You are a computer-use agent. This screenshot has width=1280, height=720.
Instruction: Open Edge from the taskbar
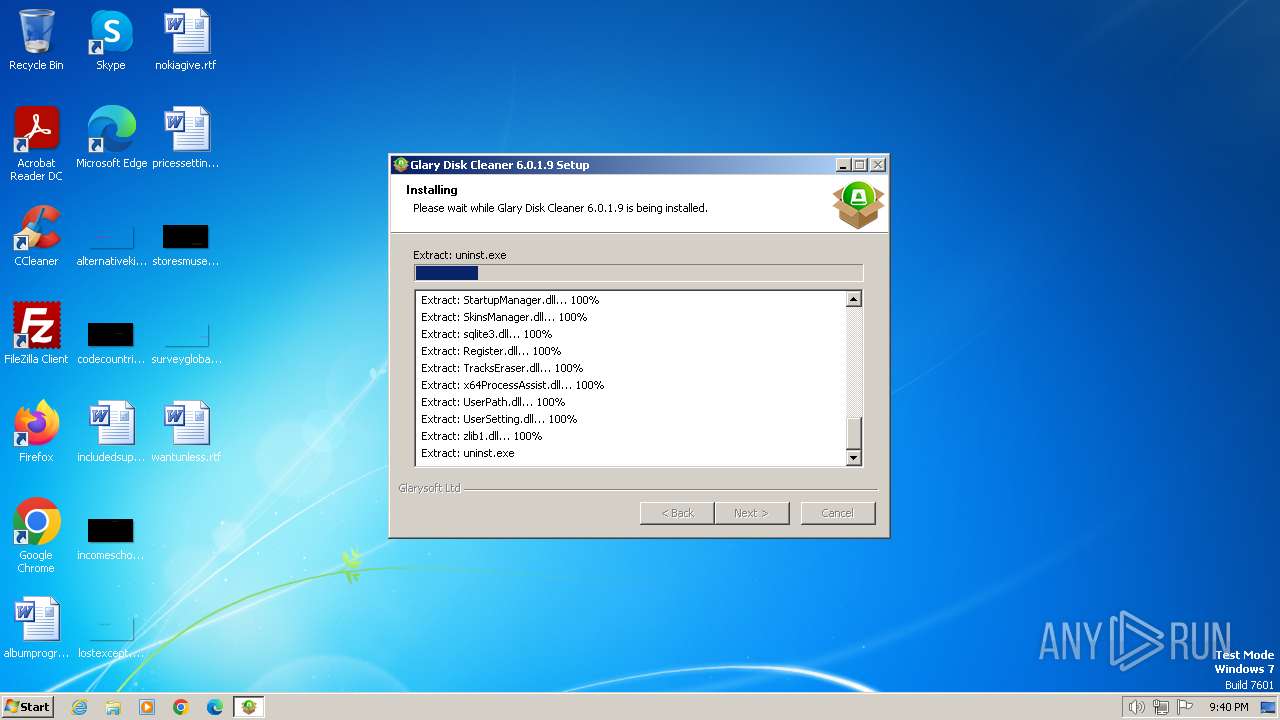(x=215, y=707)
